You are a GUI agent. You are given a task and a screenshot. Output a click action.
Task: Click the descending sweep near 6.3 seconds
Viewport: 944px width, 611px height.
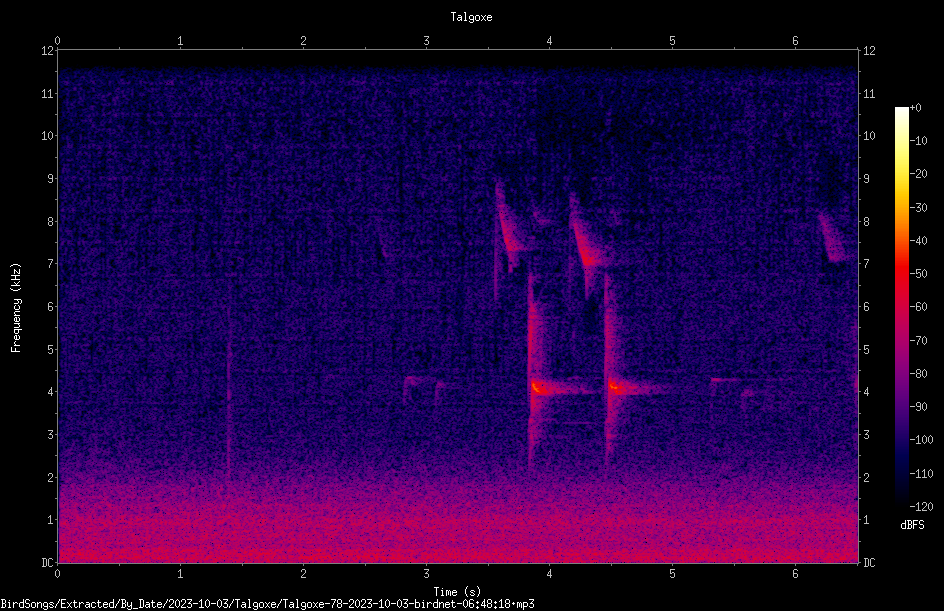pos(831,238)
